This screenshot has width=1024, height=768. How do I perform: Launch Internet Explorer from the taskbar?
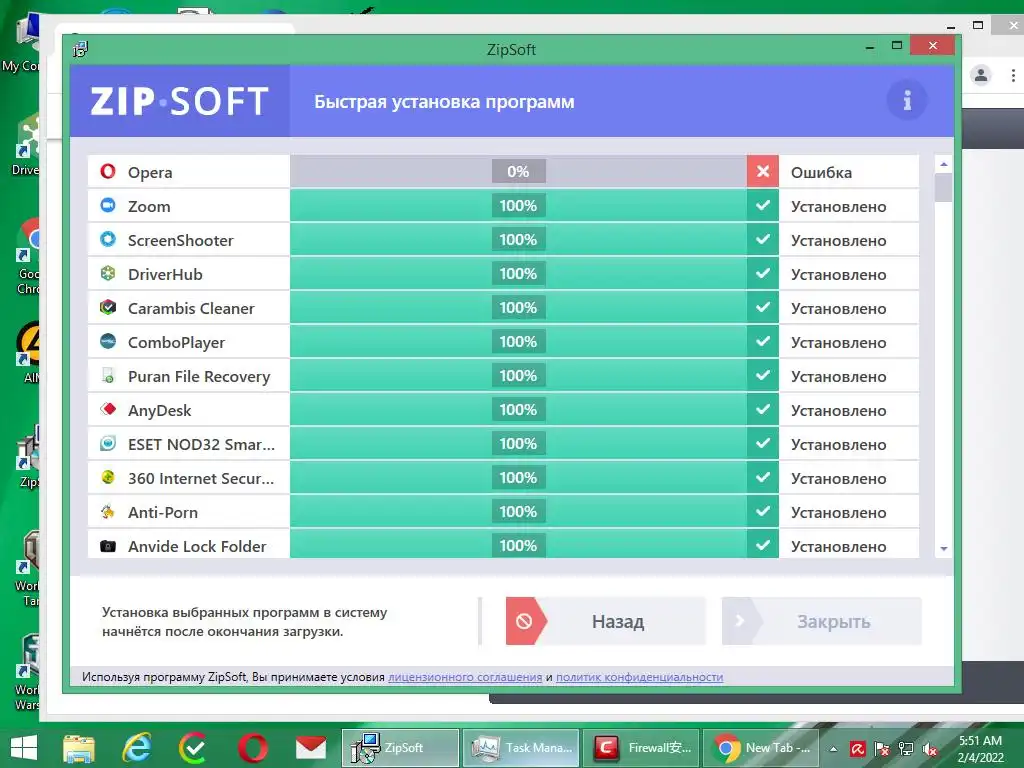(x=137, y=748)
